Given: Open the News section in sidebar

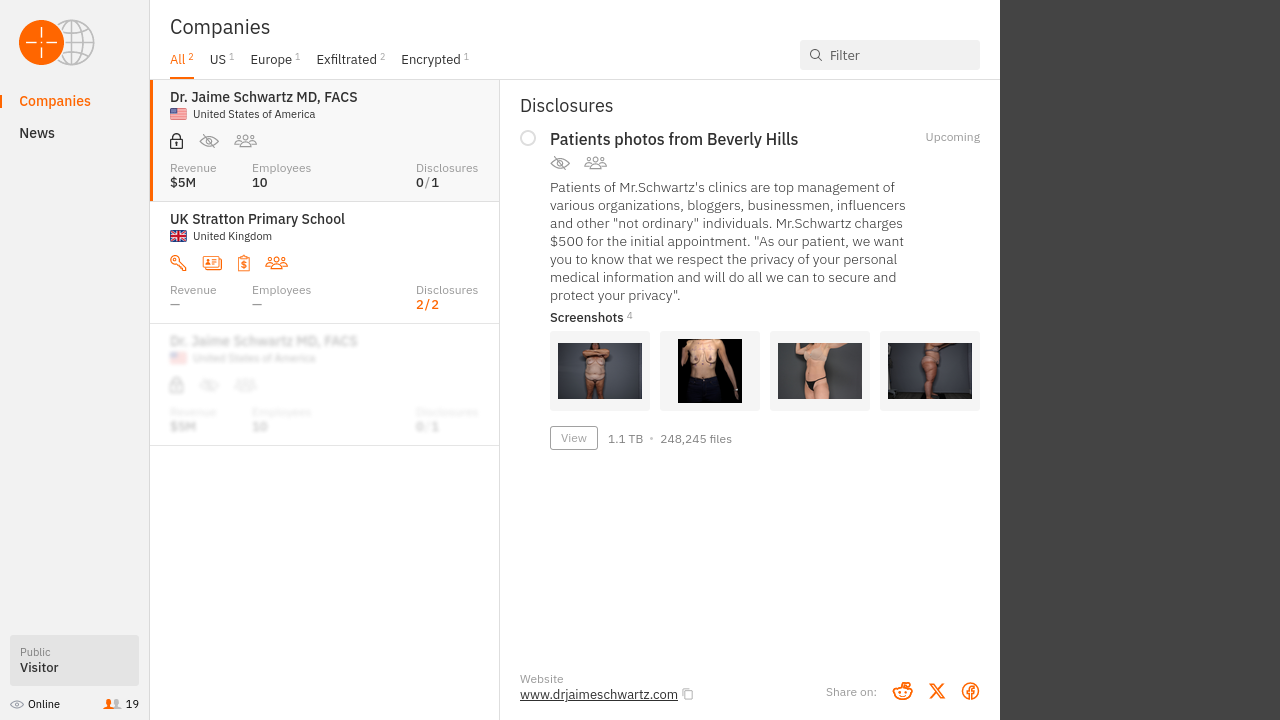Looking at the screenshot, I should coord(37,133).
